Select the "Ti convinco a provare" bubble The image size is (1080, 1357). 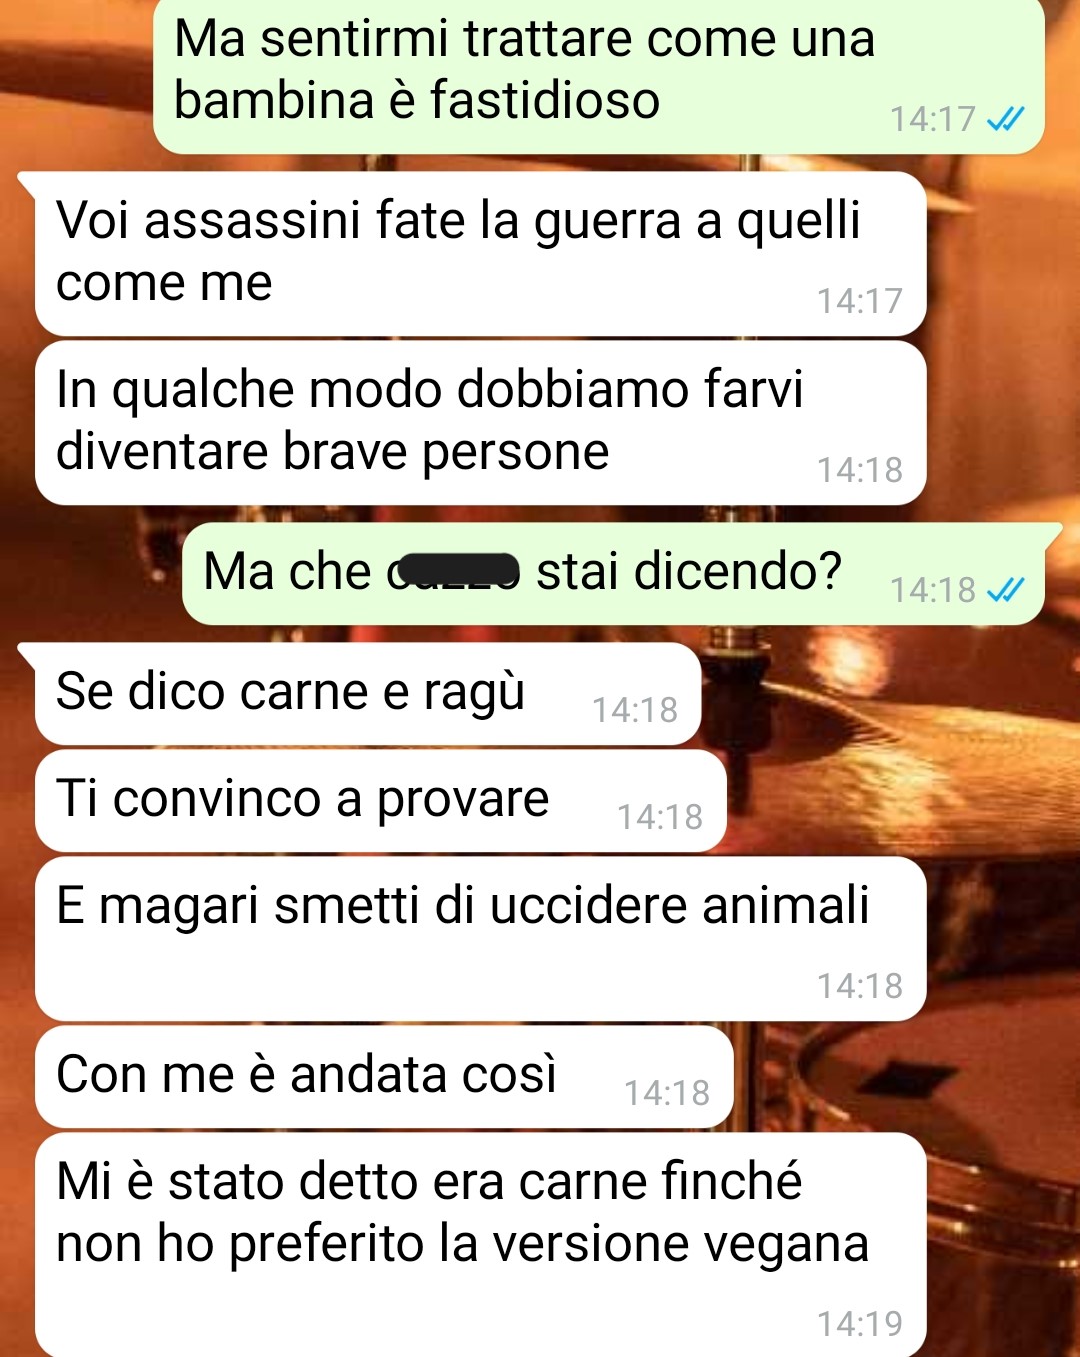tap(380, 801)
